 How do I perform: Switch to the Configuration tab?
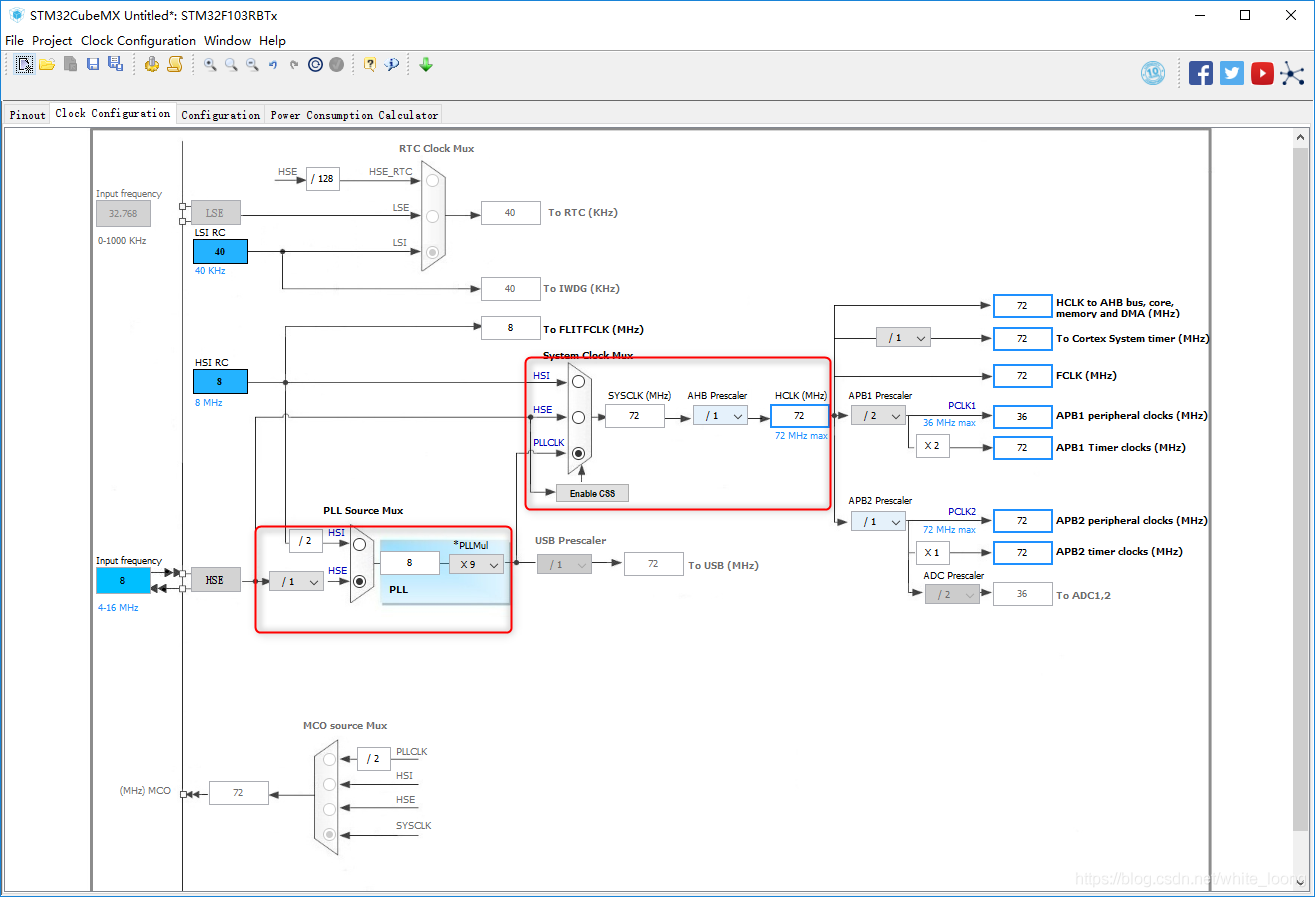coord(220,115)
